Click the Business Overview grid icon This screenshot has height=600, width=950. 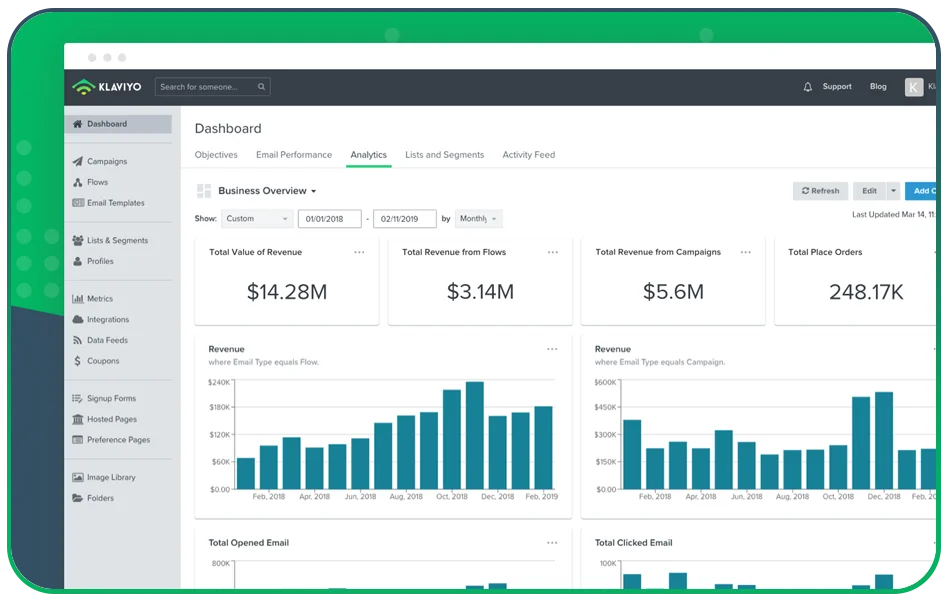[204, 191]
